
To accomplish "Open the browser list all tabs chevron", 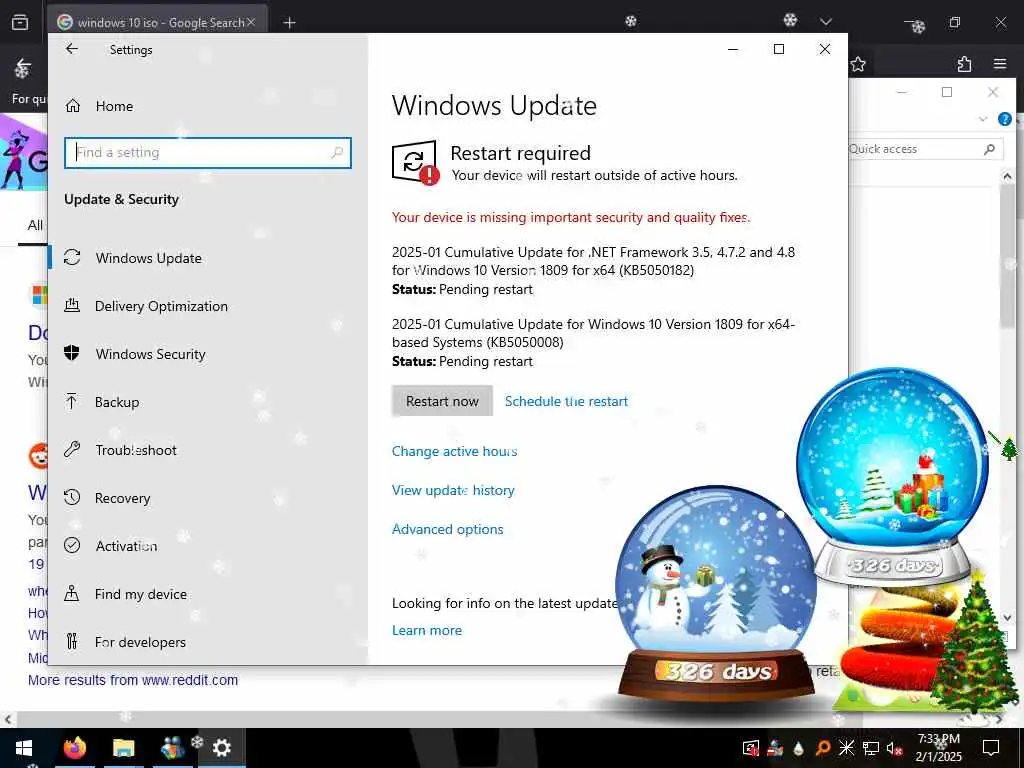I will tap(825, 22).
